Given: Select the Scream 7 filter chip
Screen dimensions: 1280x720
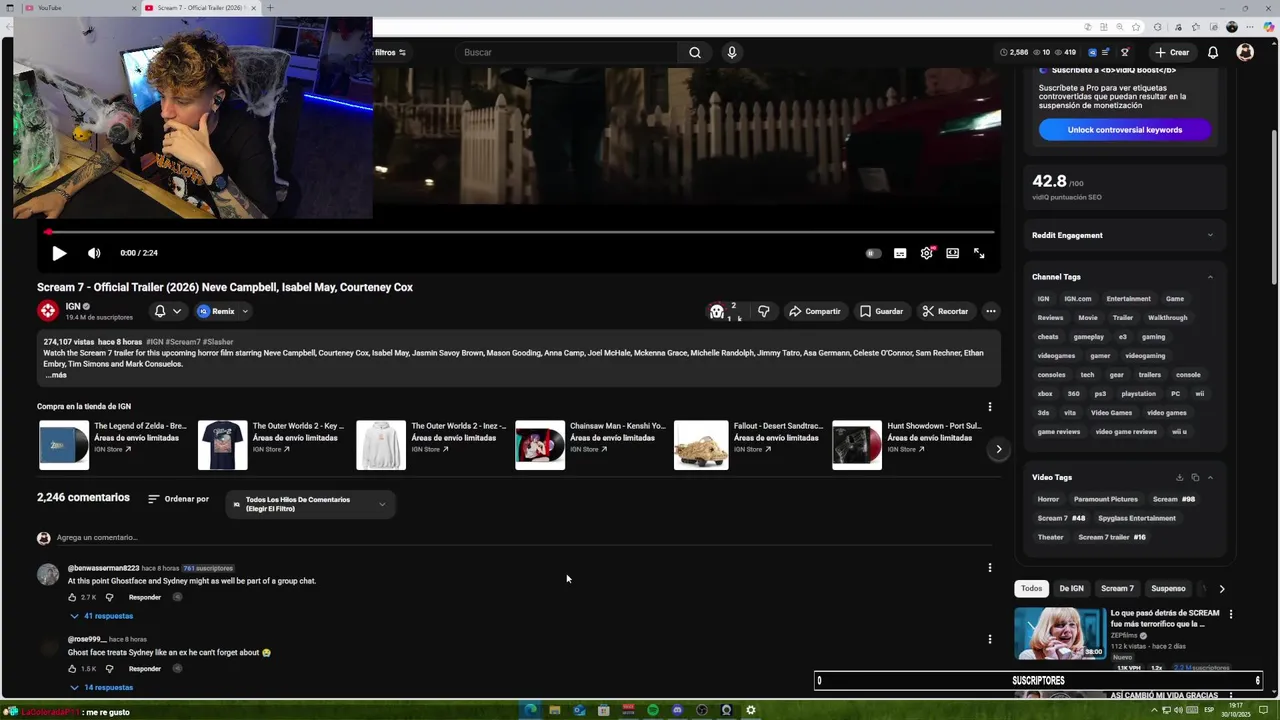Looking at the screenshot, I should pos(1117,589).
